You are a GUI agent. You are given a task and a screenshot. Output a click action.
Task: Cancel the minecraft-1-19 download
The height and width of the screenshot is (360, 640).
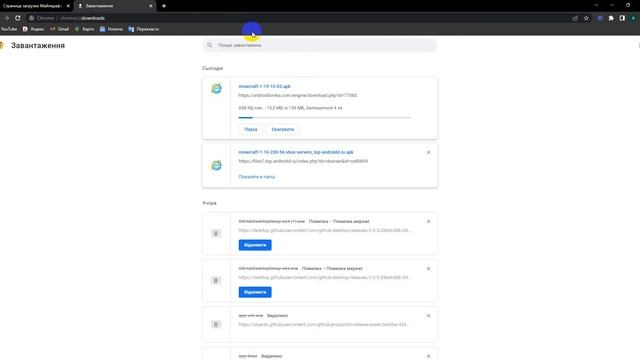[x=282, y=129]
